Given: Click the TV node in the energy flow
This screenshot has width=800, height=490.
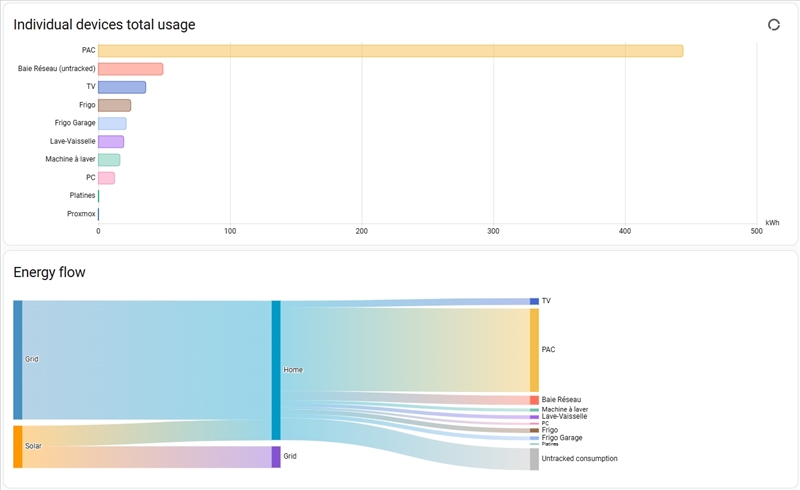Looking at the screenshot, I should pos(534,301).
